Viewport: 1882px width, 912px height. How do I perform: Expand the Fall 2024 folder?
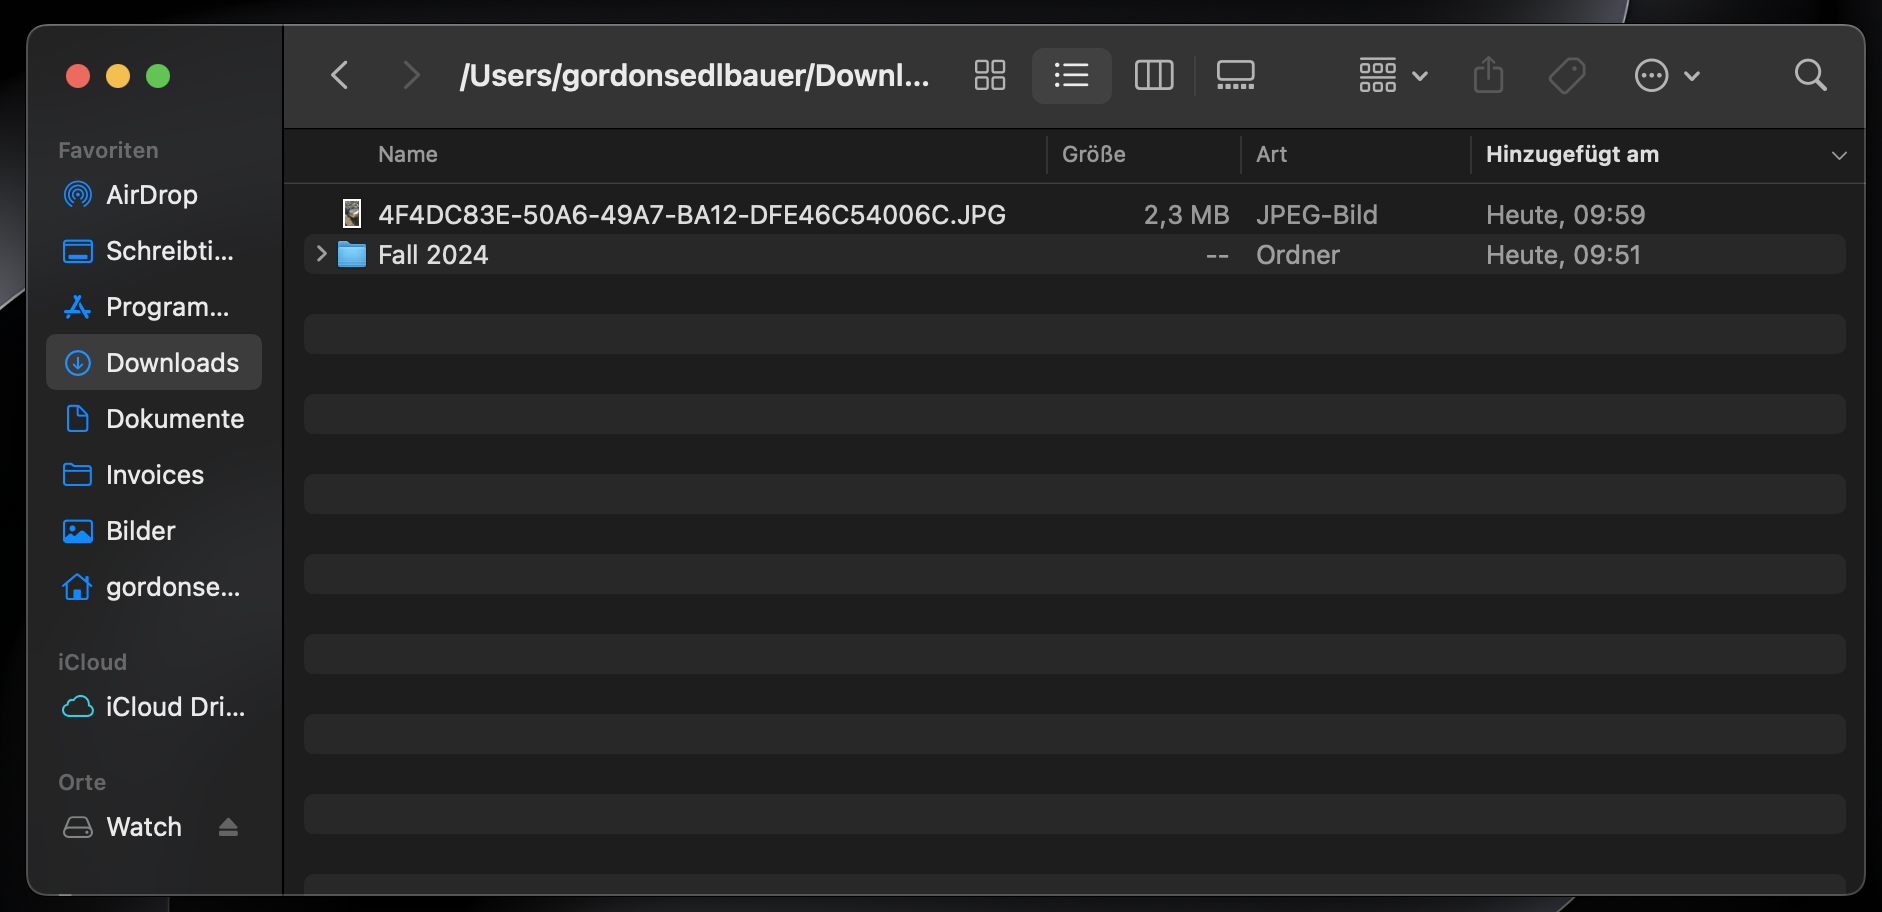point(319,254)
